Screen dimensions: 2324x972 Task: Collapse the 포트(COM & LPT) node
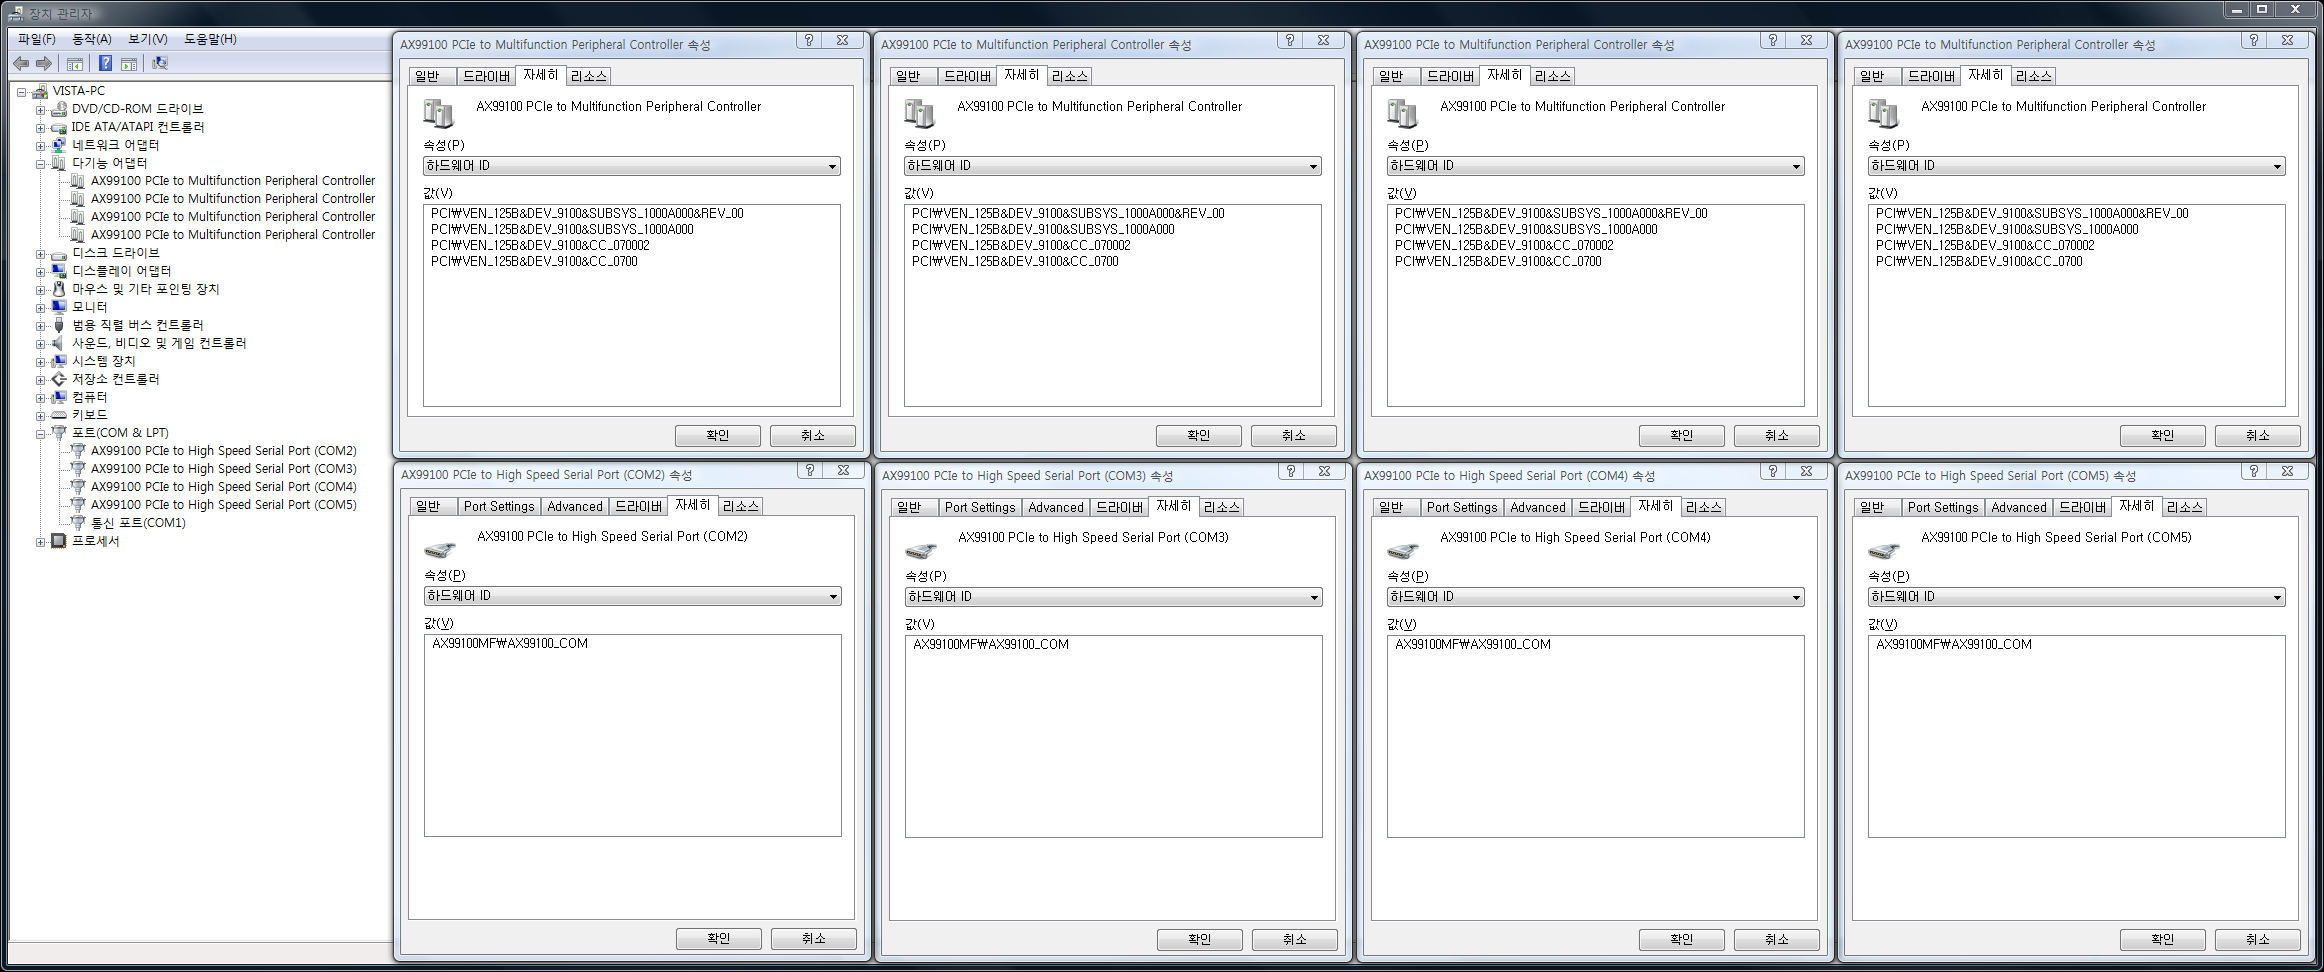coord(40,433)
